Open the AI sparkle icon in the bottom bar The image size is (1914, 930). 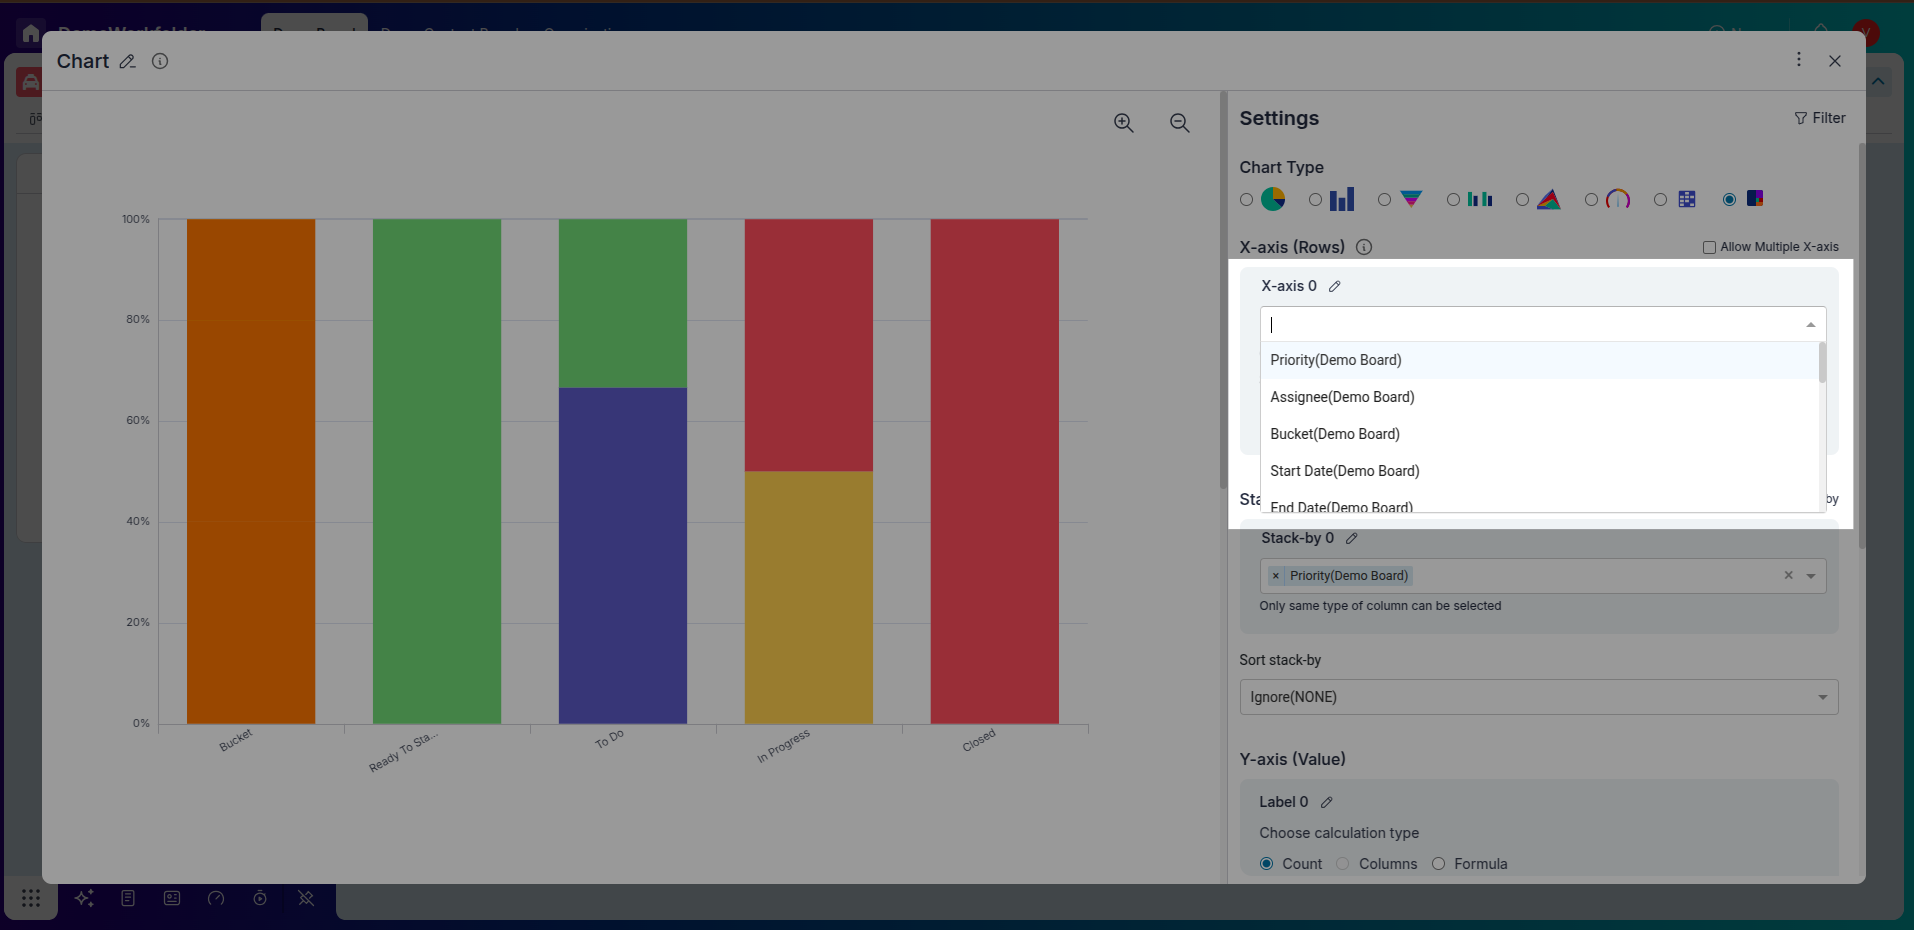84,898
